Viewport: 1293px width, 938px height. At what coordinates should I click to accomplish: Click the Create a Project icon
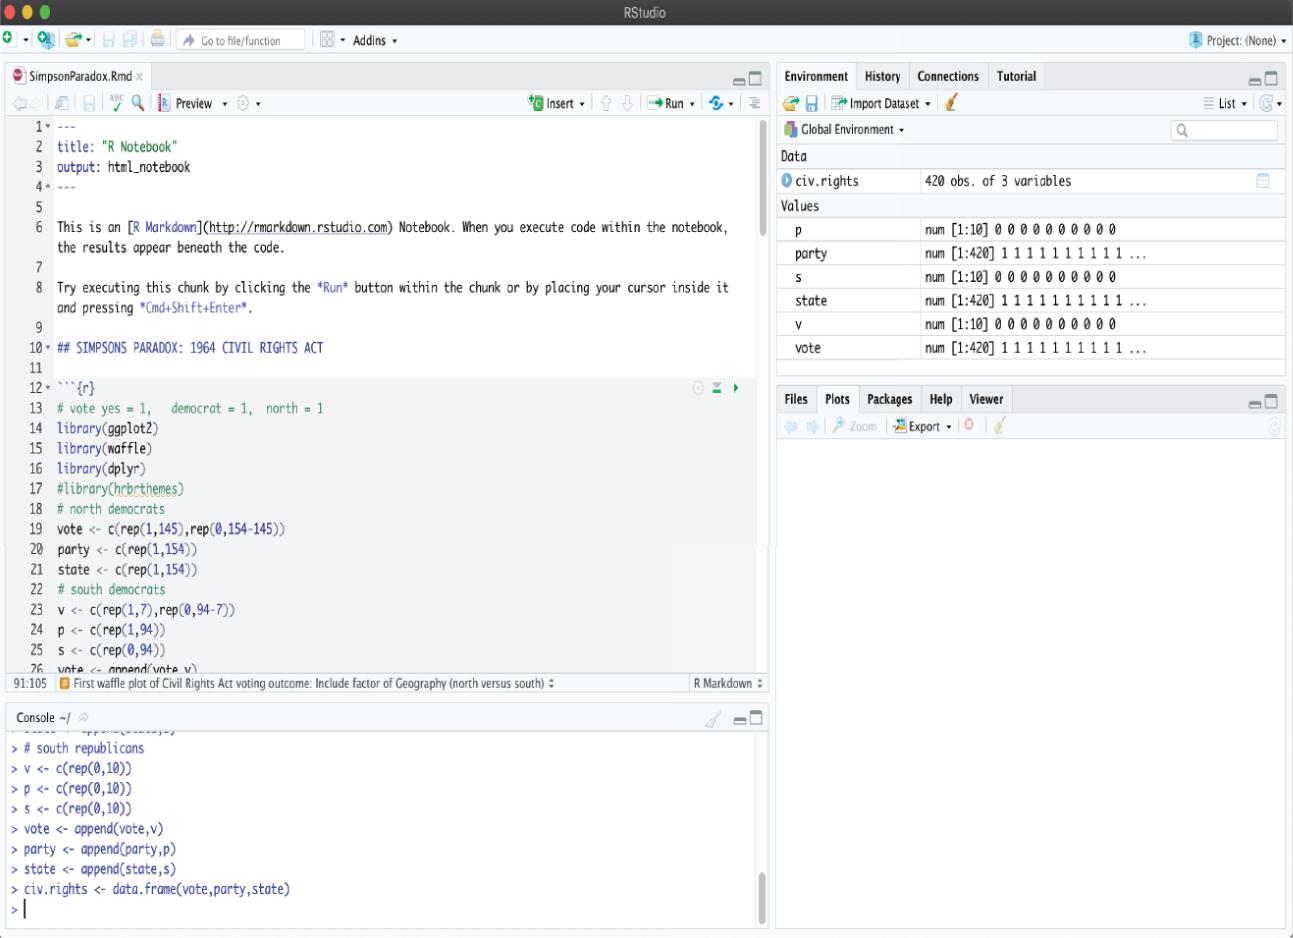click(45, 40)
